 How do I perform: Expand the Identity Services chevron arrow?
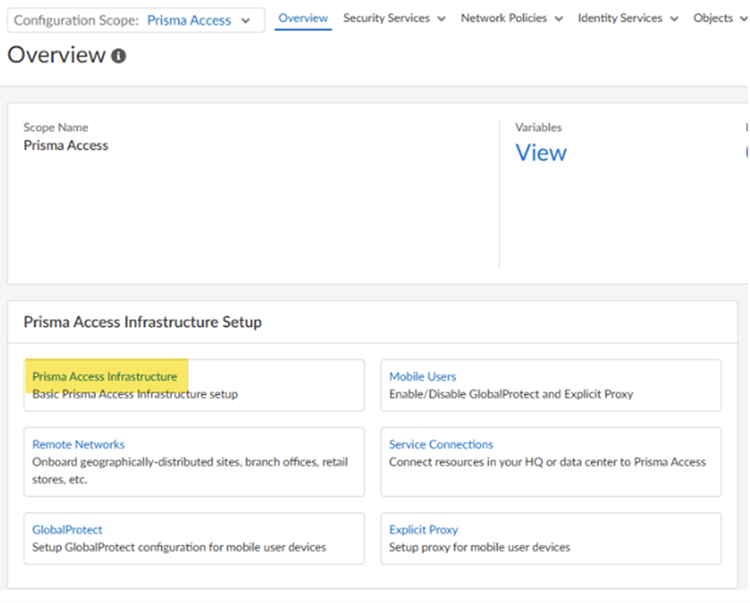point(674,19)
